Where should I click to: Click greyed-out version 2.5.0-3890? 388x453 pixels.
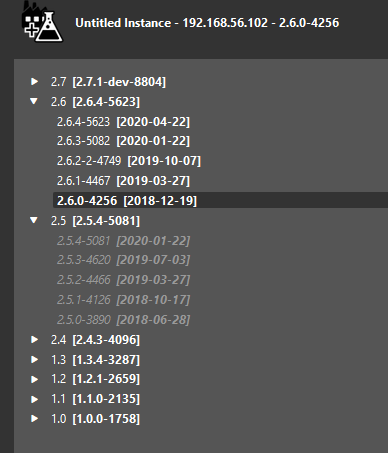123,320
